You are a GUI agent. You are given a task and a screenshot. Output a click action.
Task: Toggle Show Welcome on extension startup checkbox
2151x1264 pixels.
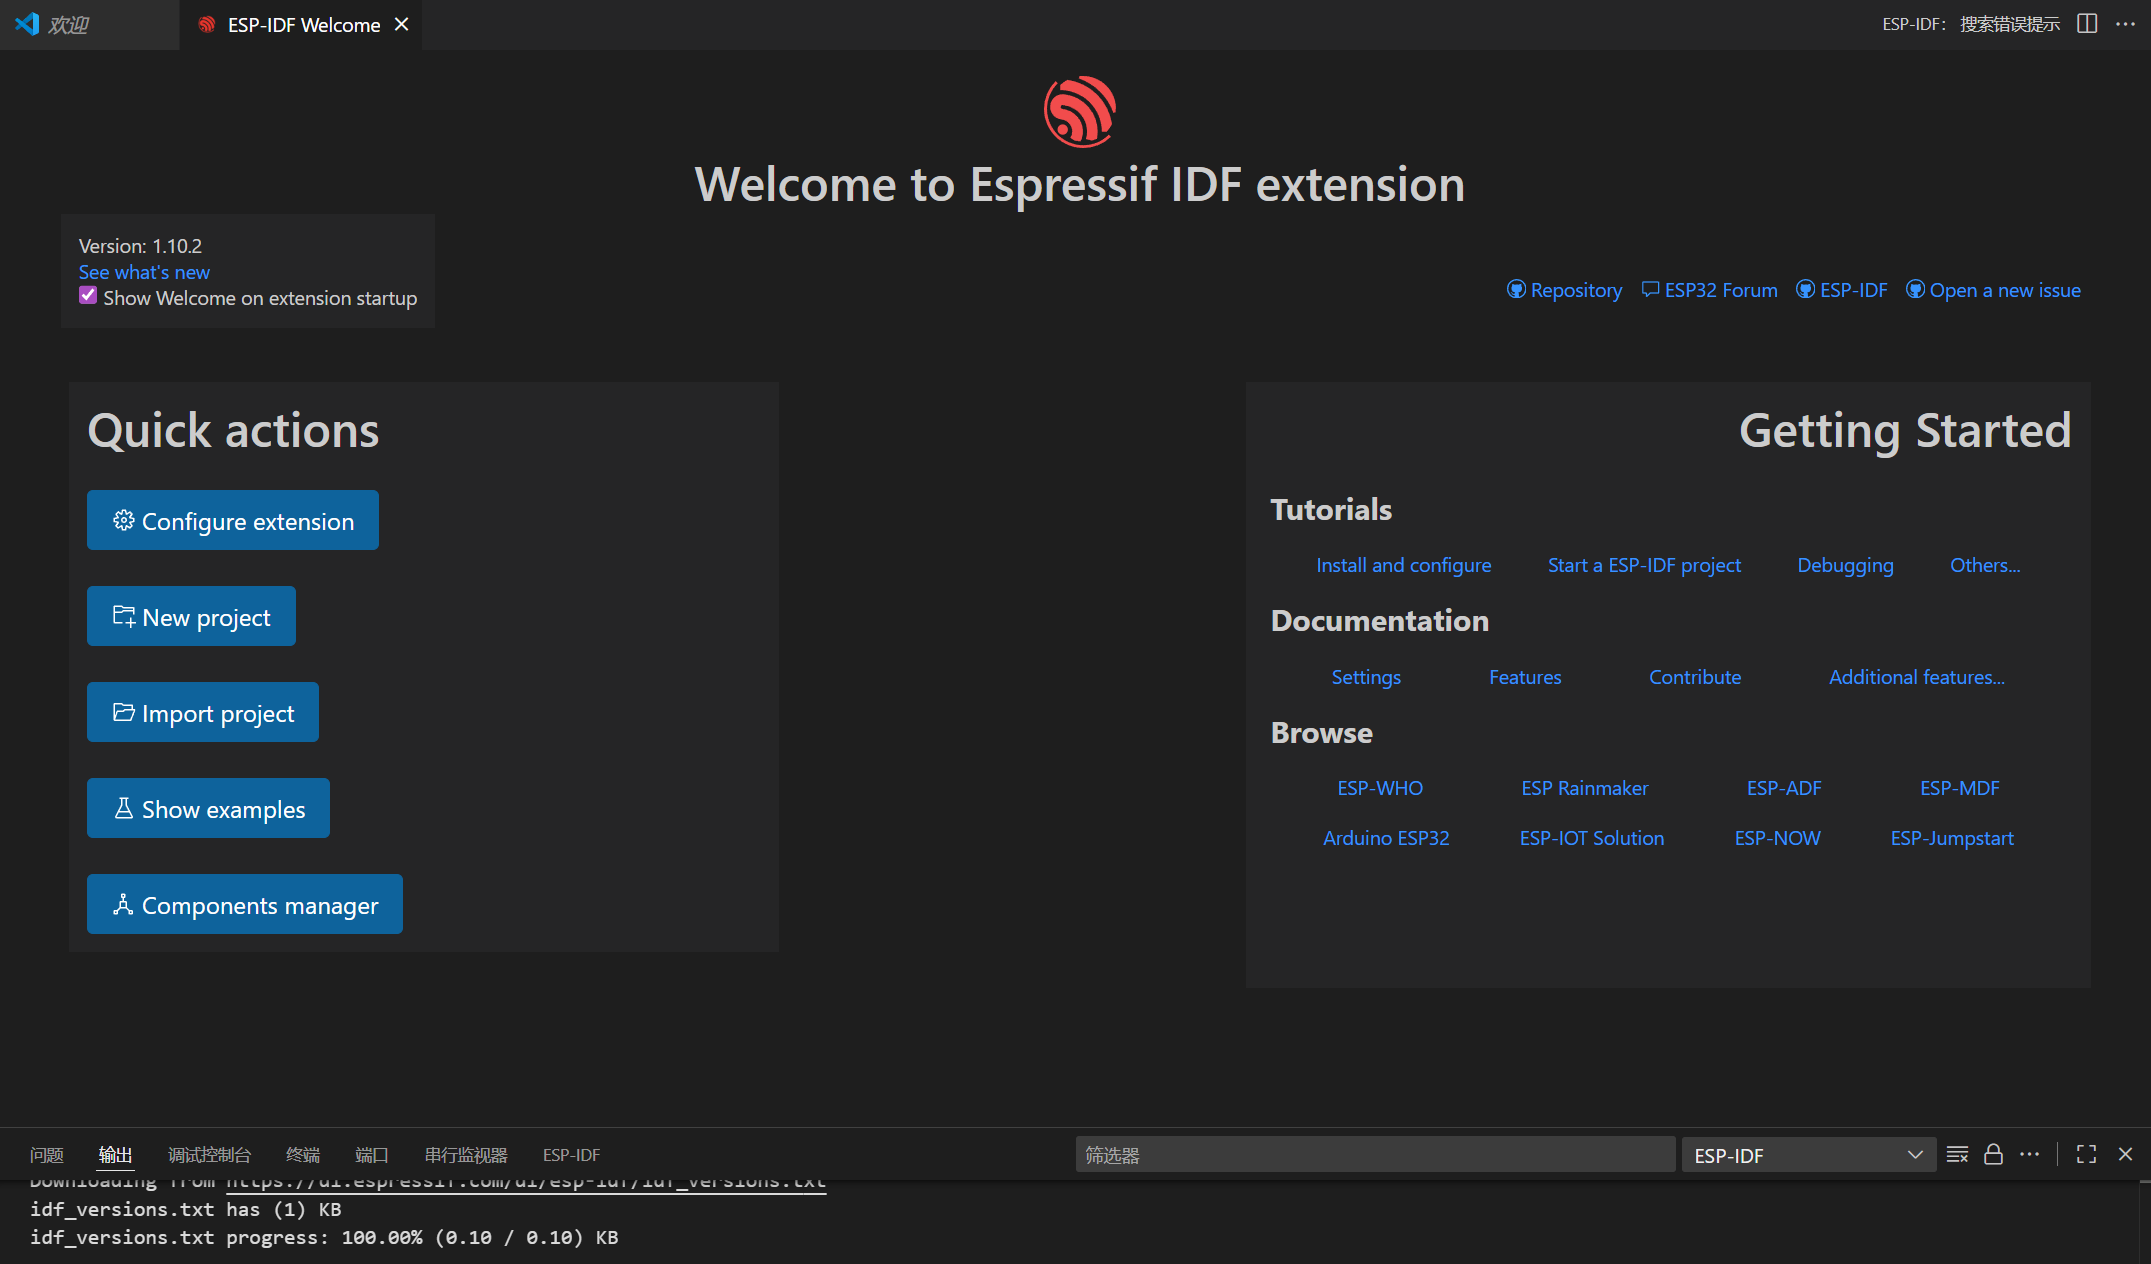click(x=88, y=296)
